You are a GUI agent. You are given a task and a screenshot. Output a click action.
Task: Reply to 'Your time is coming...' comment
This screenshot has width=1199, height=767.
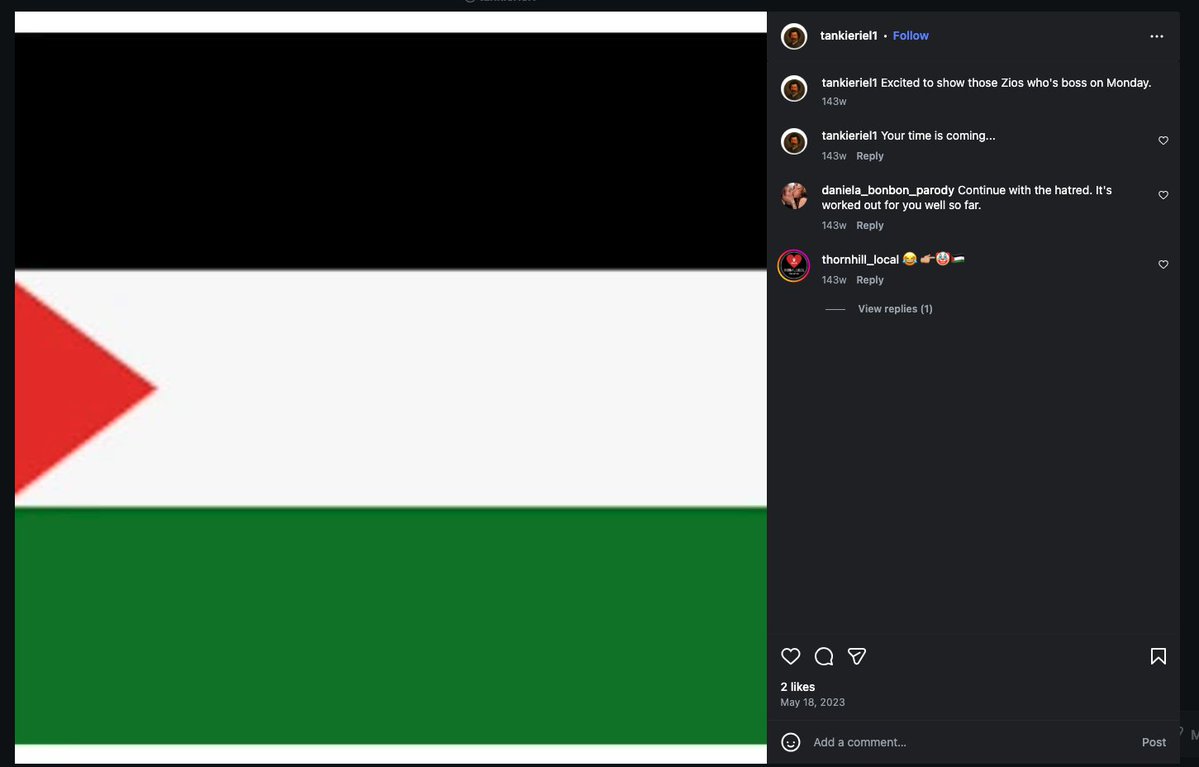[869, 156]
